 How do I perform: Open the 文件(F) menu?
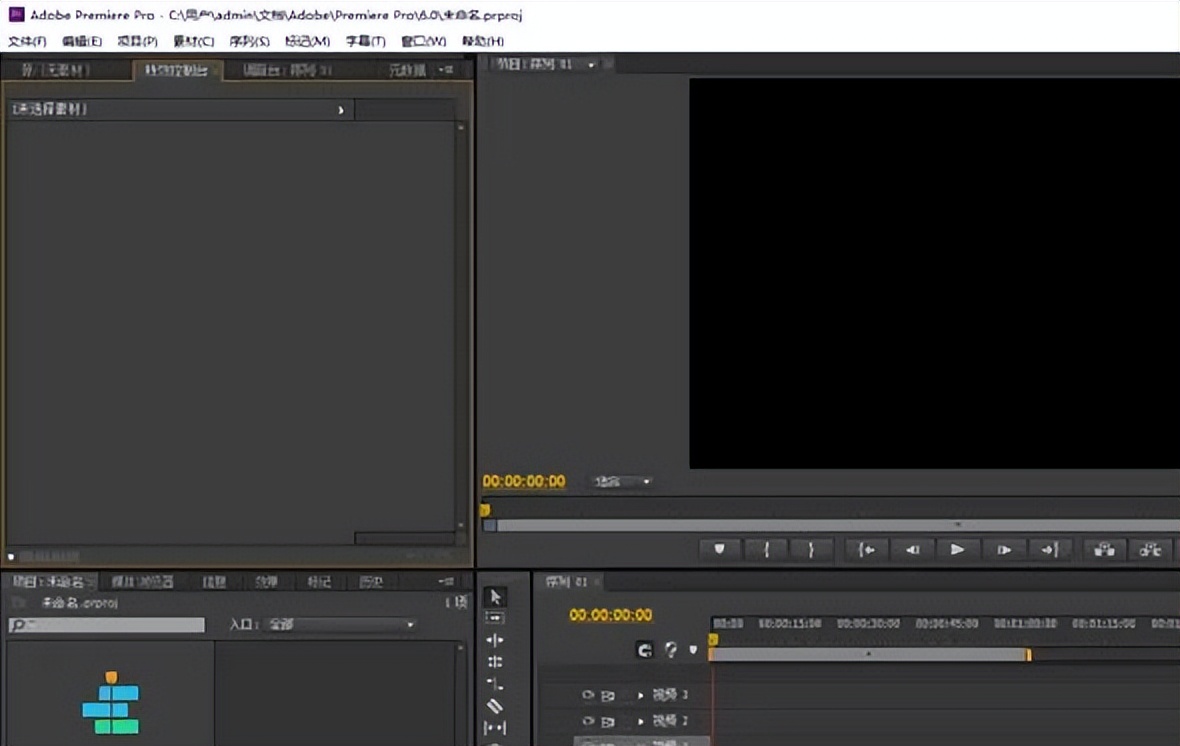pyautogui.click(x=27, y=41)
